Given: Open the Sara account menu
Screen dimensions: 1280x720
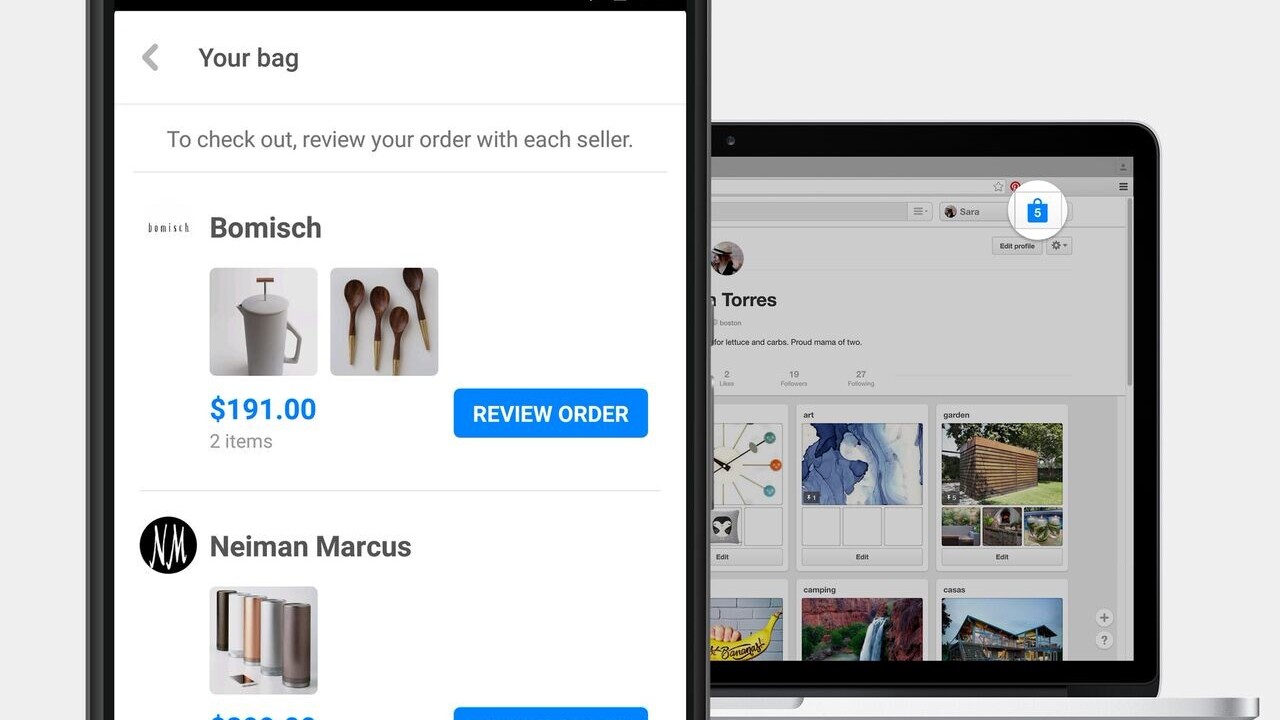Looking at the screenshot, I should 964,212.
